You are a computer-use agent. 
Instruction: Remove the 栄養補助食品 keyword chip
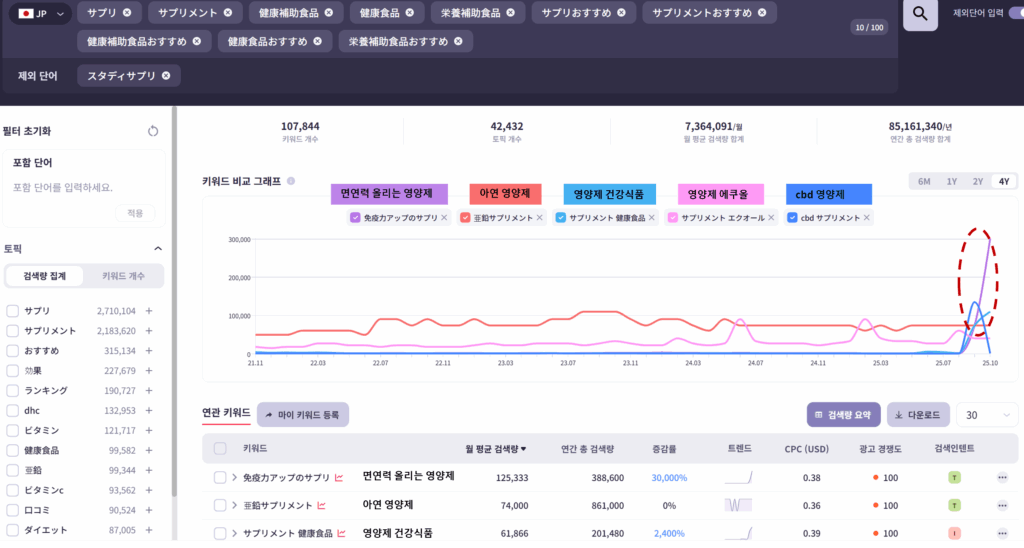(x=510, y=12)
